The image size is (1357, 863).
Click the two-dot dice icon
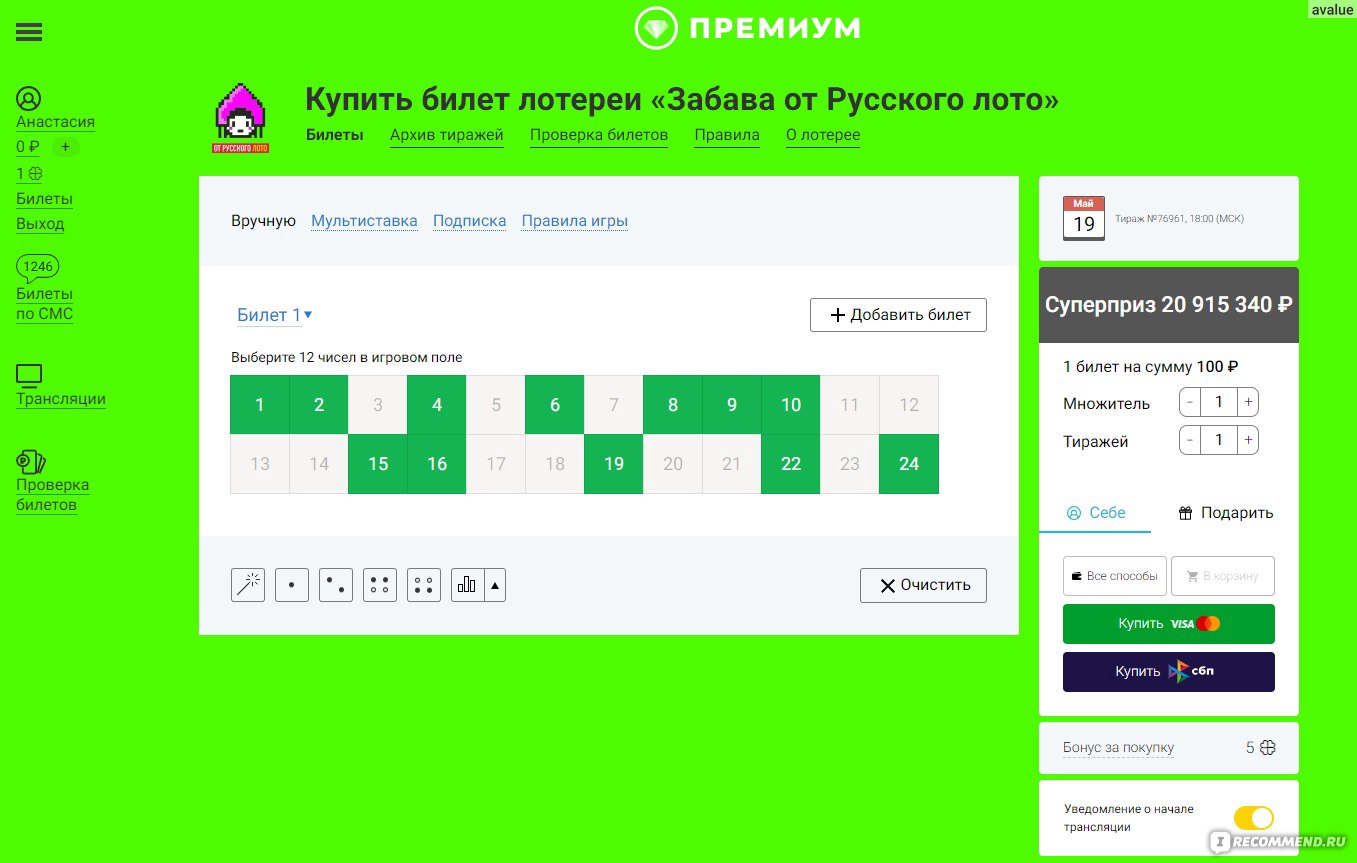336,585
